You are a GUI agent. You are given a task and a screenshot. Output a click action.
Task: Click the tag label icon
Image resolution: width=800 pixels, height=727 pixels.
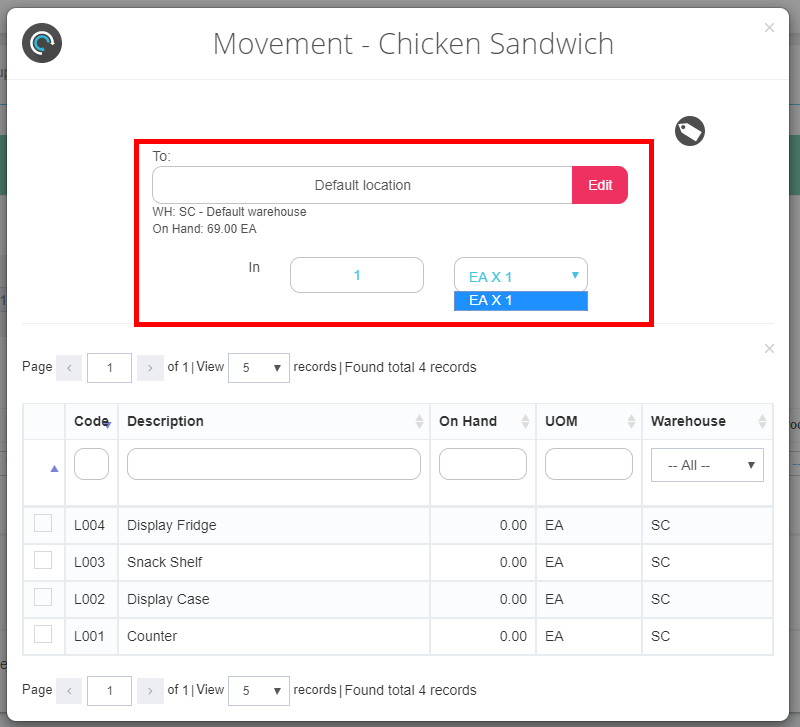[690, 131]
